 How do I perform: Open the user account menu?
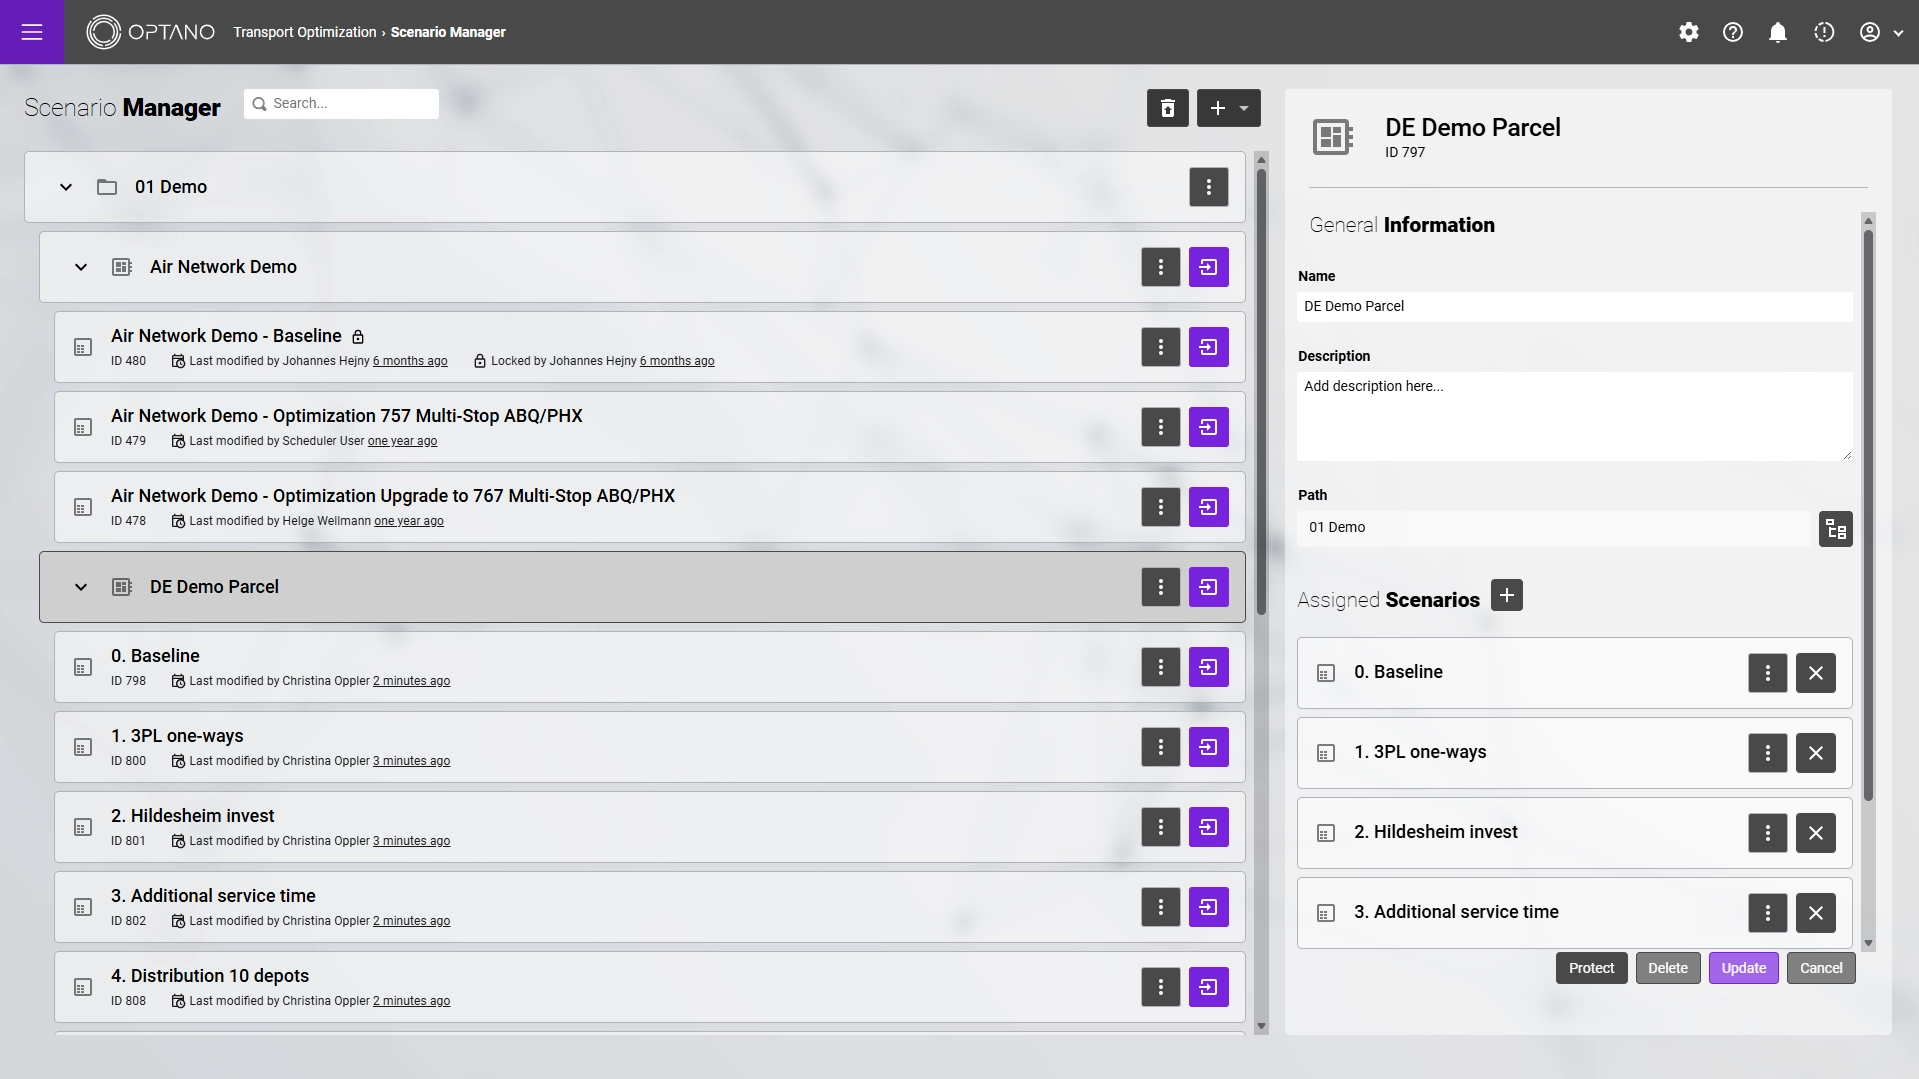coord(1880,32)
